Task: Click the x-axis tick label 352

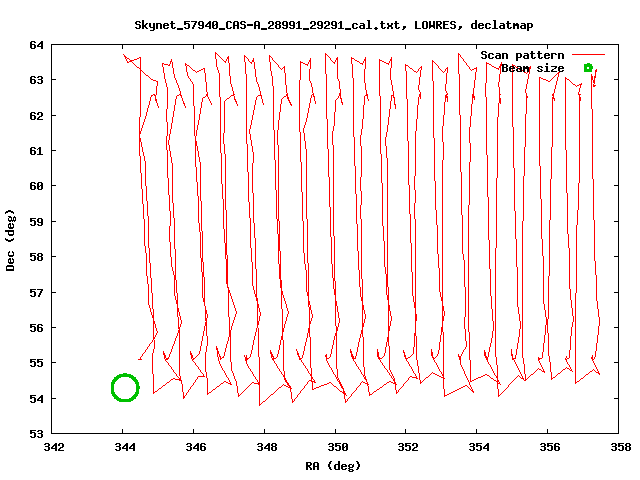Action: pos(408,447)
